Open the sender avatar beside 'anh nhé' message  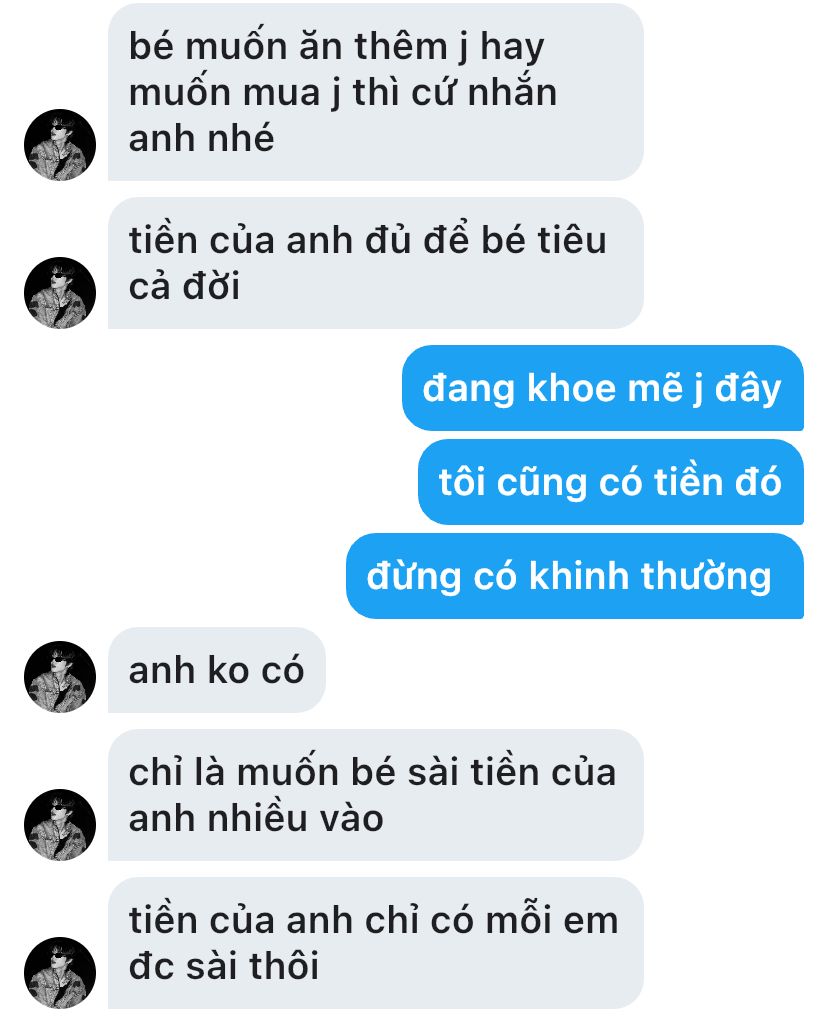coord(60,144)
